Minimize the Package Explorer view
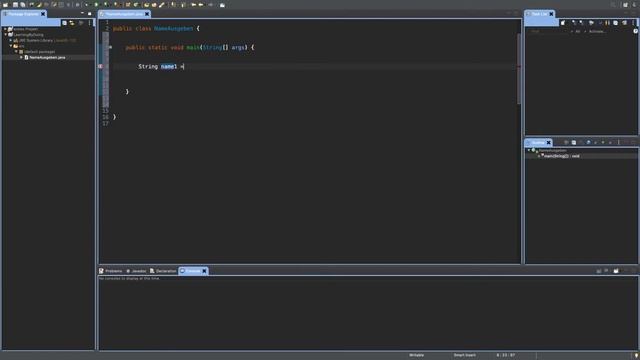Viewport: 640px width, 360px height. coord(82,13)
